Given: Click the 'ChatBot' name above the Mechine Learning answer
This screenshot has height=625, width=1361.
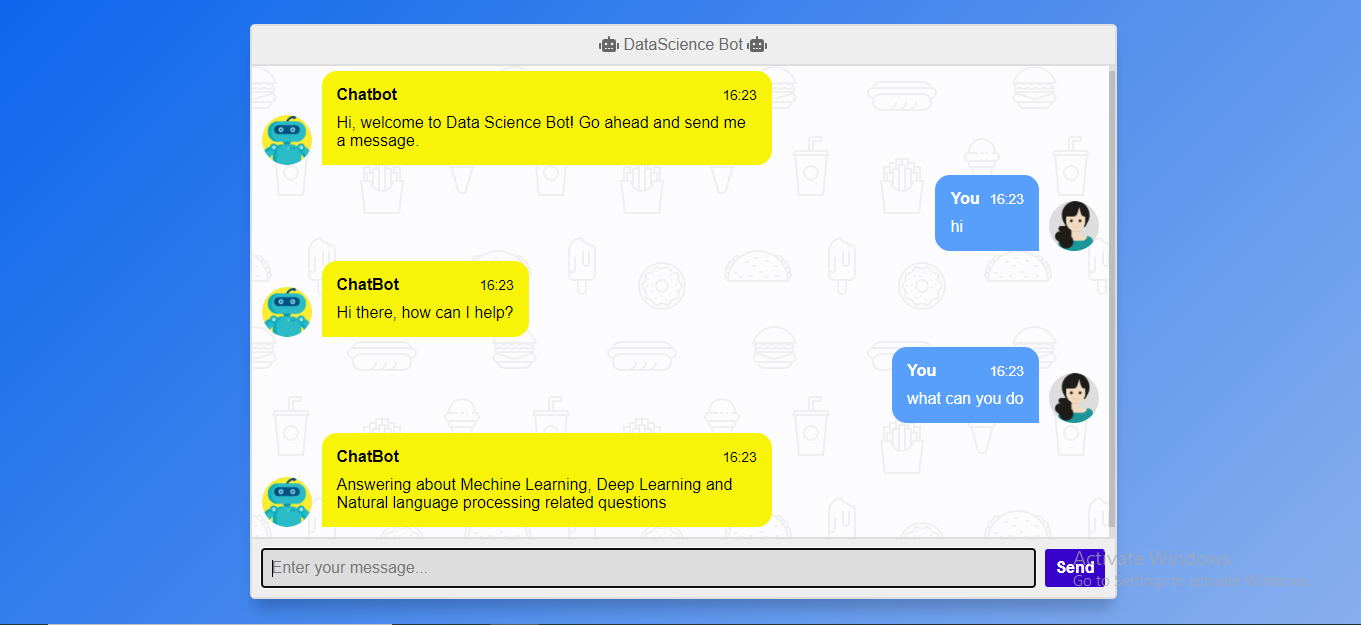Looking at the screenshot, I should [368, 457].
